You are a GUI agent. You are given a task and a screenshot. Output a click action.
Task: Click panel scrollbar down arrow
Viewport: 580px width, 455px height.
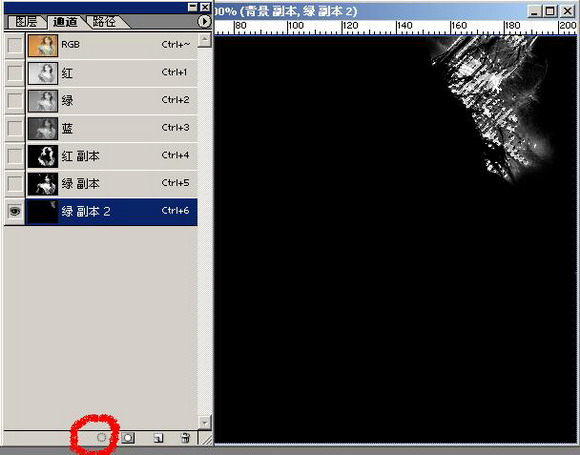tap(204, 422)
